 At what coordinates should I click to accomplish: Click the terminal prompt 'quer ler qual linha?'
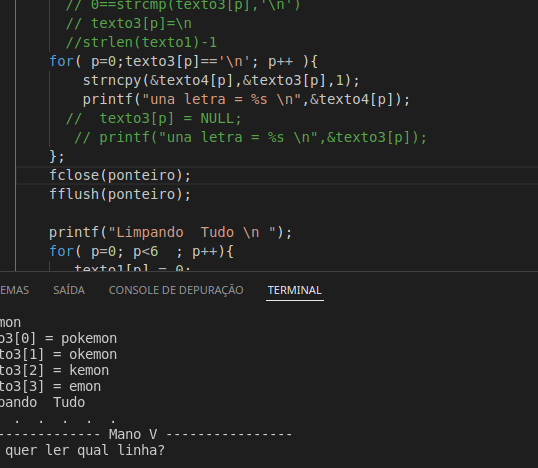[x=85, y=450]
